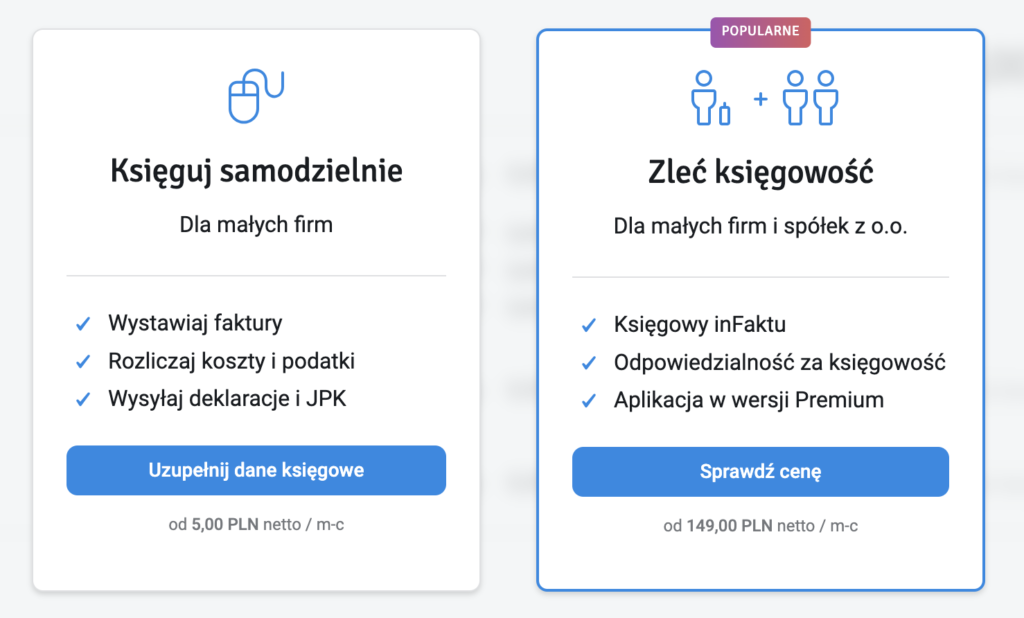Image resolution: width=1024 pixels, height=618 pixels.
Task: Click the POPULARNE badge
Action: [760, 31]
